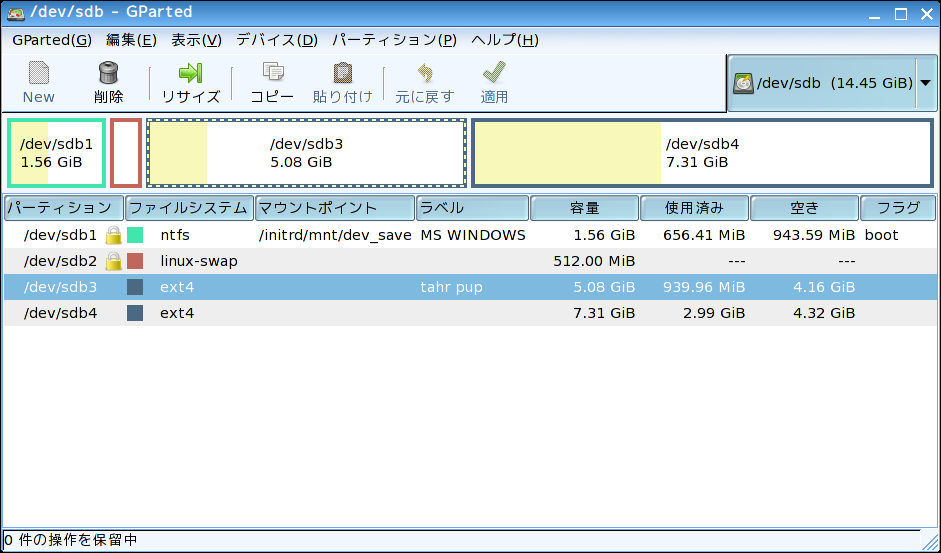Click the linux-swap file system cell
Image resolution: width=941 pixels, height=553 pixels.
point(199,261)
